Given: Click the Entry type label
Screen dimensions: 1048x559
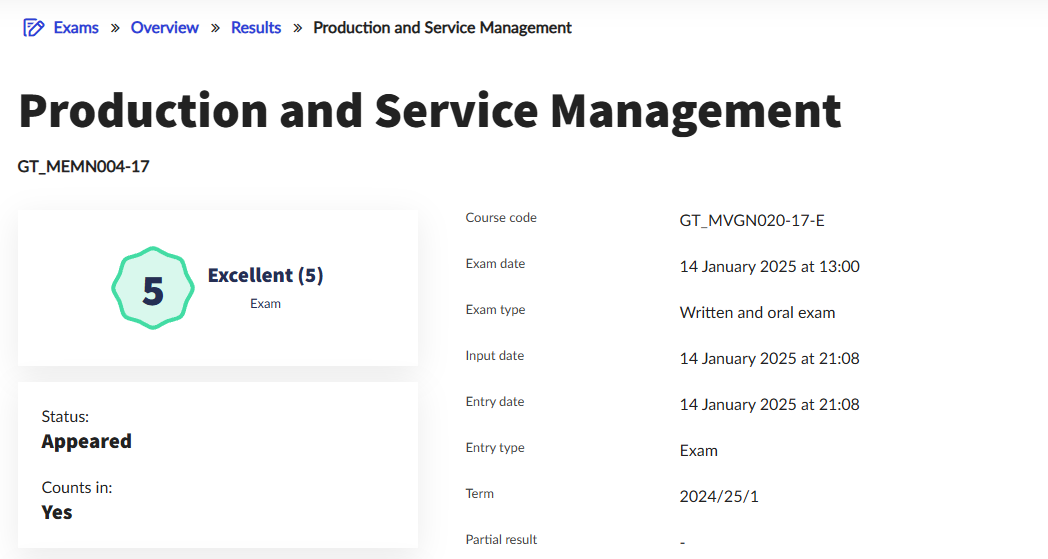Looking at the screenshot, I should [x=495, y=448].
